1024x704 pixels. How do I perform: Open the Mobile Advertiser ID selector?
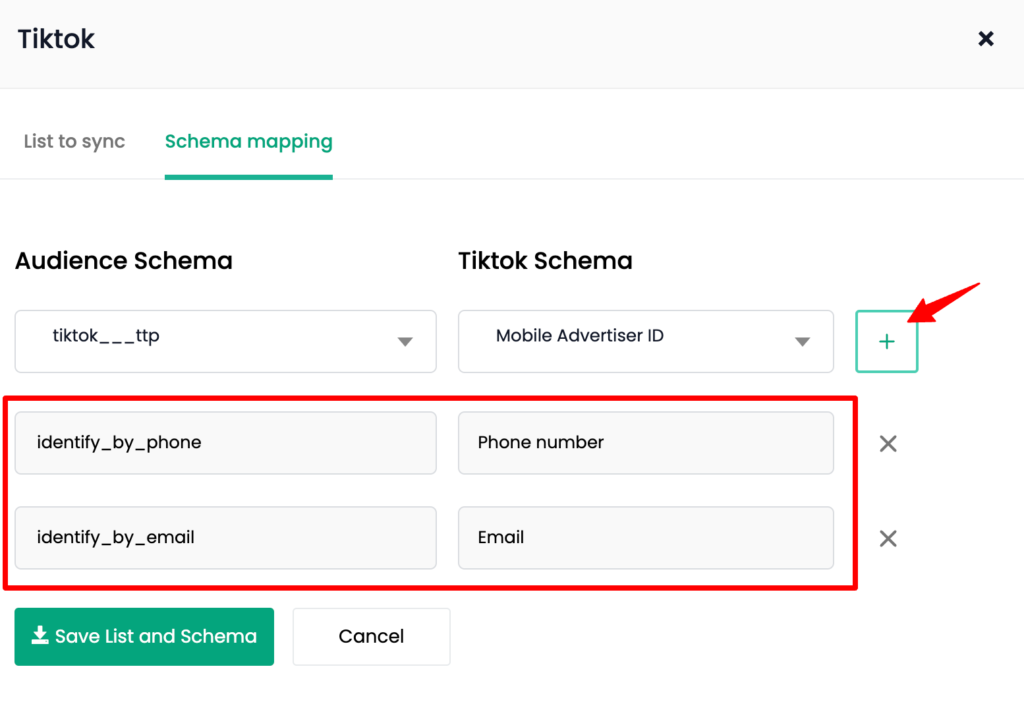[645, 342]
